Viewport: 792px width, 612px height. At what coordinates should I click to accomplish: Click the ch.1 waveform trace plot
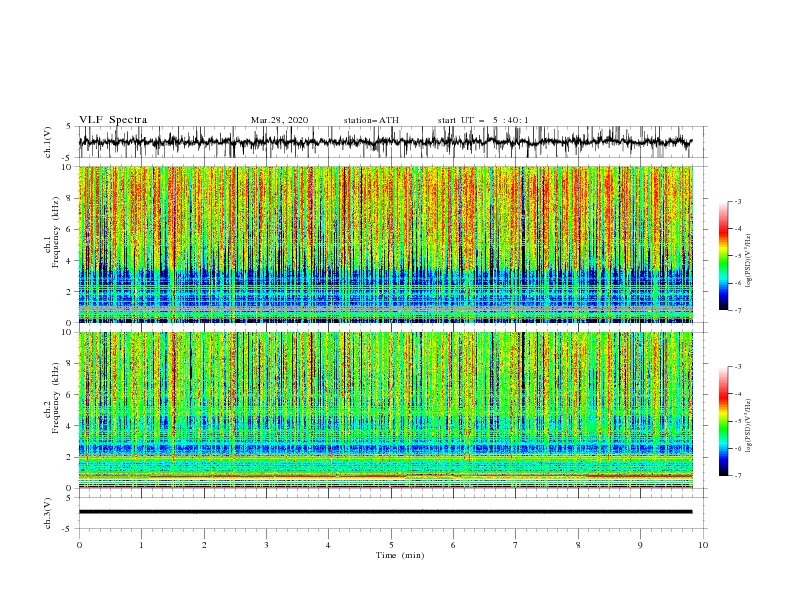385,142
